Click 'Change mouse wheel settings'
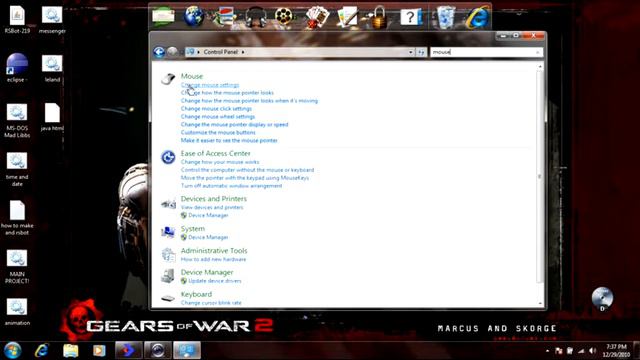640x360 pixels. (218, 117)
